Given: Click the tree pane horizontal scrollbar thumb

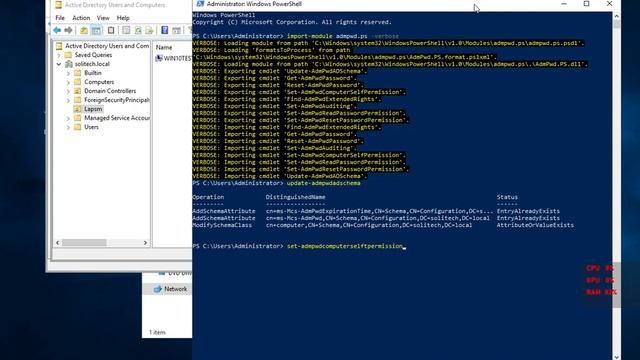Looking at the screenshot, I should [84, 242].
